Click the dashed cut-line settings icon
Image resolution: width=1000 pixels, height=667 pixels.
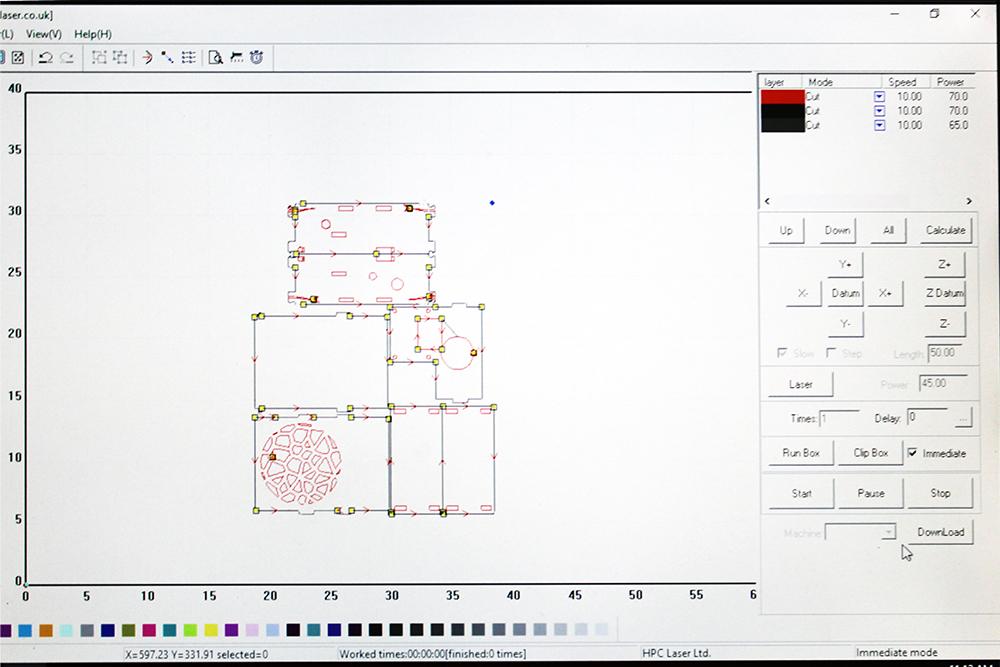pos(237,57)
